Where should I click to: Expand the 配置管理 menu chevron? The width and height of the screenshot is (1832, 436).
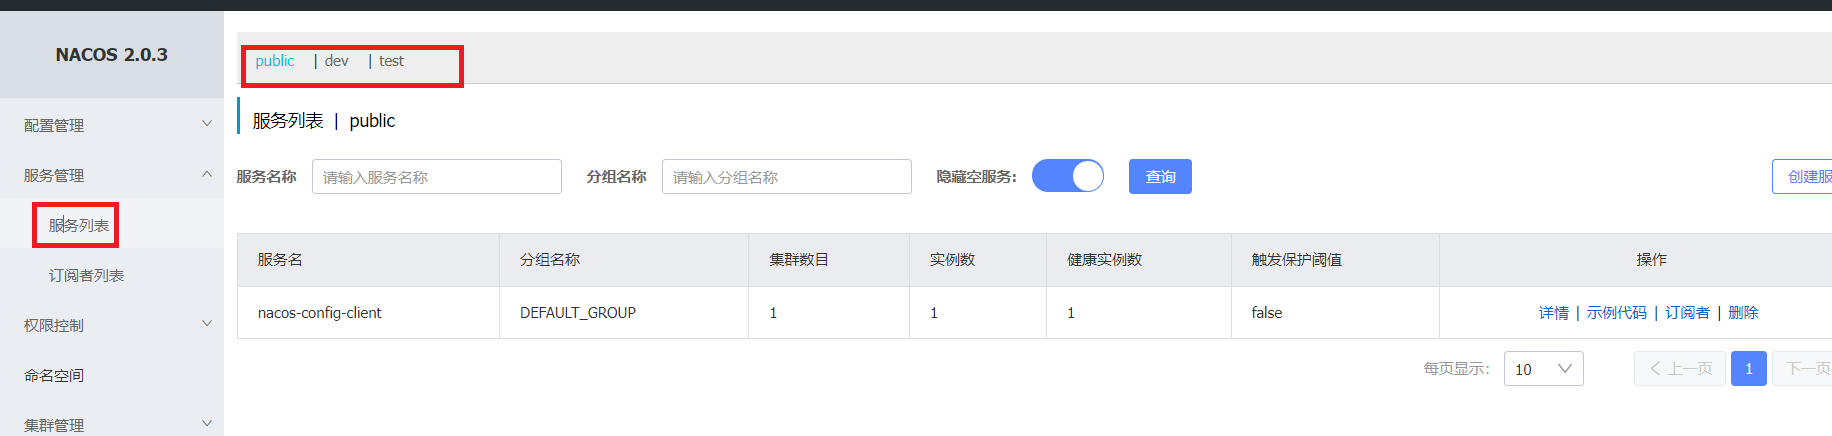pyautogui.click(x=207, y=124)
